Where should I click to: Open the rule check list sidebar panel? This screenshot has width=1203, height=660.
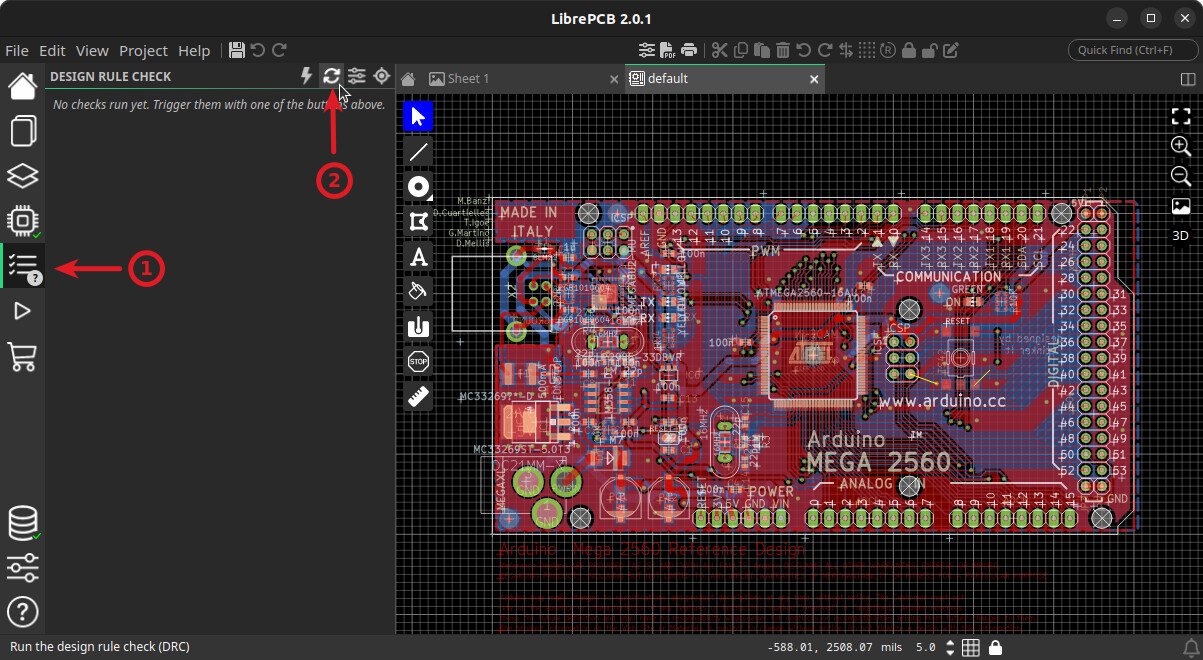tap(22, 266)
